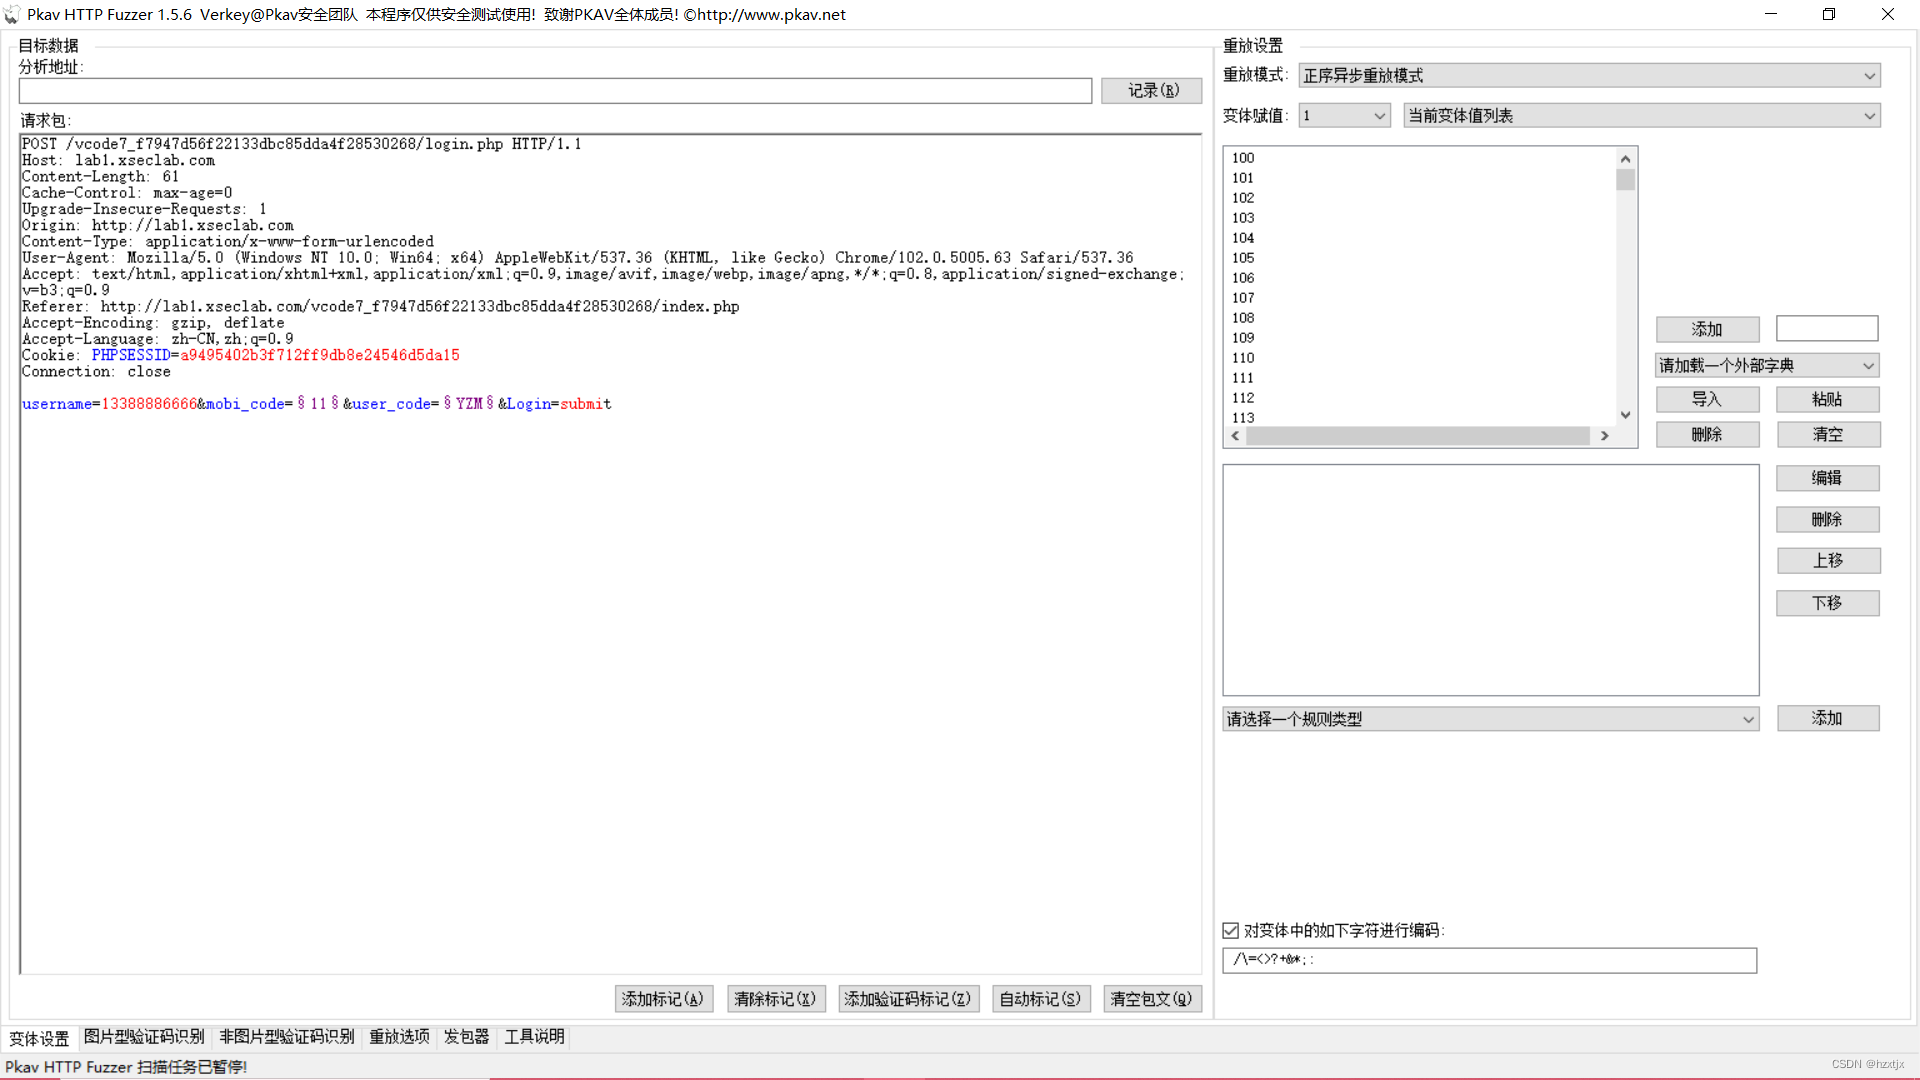Click the 分析地址 input field
Image resolution: width=1920 pixels, height=1080 pixels.
click(555, 91)
